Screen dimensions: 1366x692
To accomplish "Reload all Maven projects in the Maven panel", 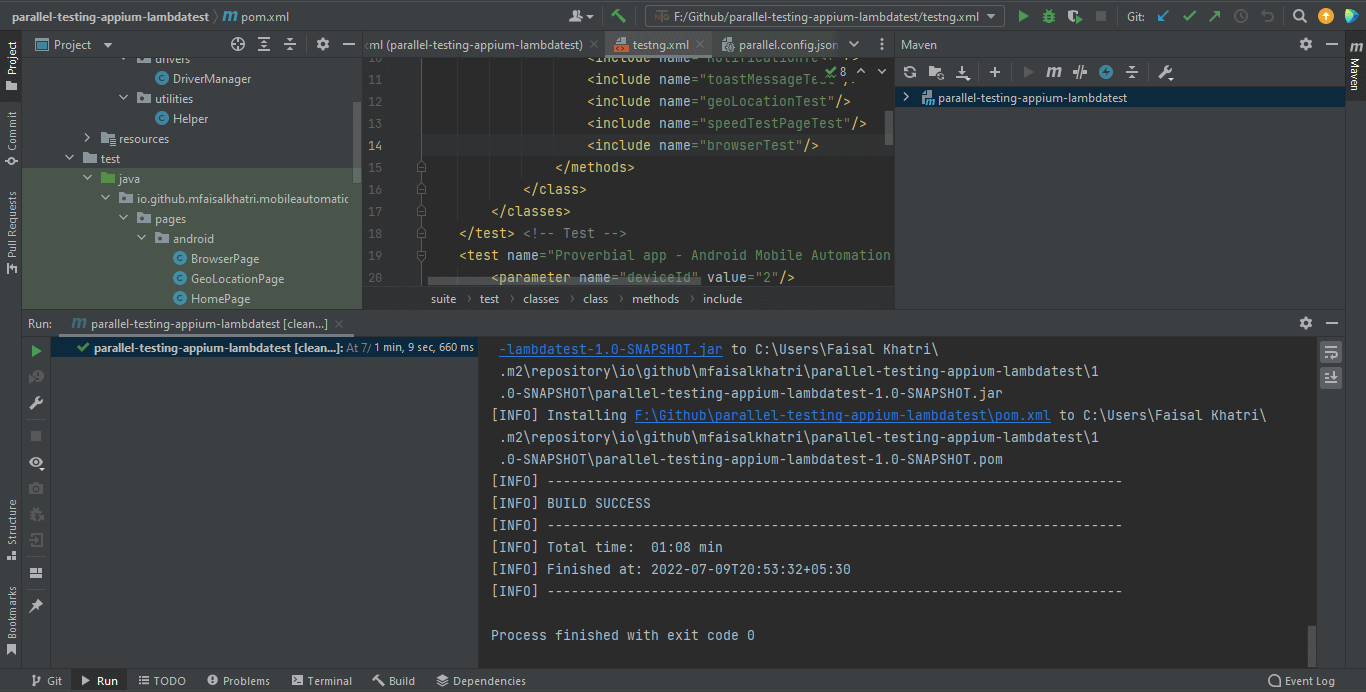I will [910, 72].
